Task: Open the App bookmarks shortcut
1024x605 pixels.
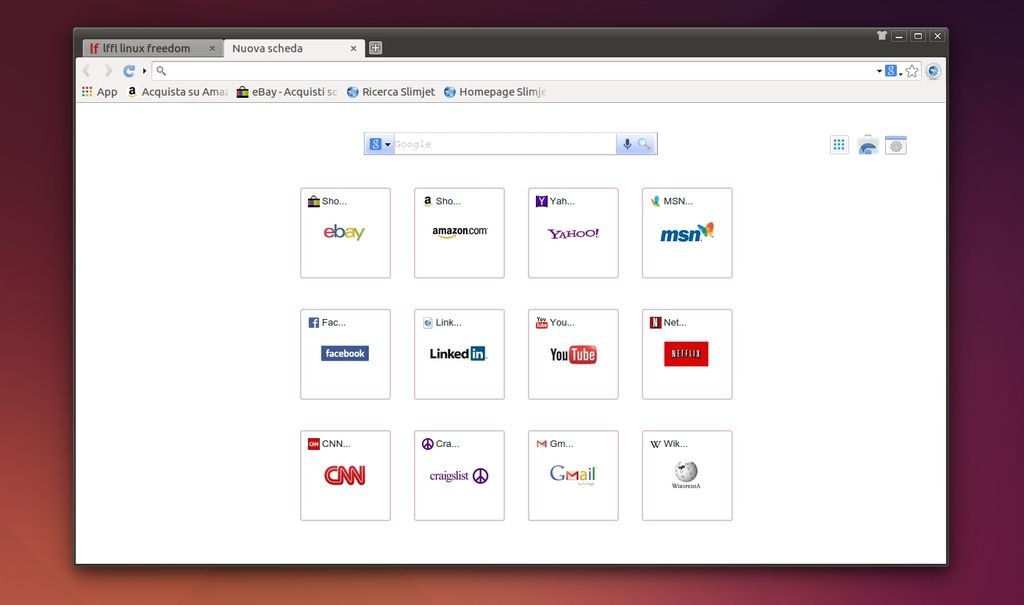Action: [x=99, y=92]
